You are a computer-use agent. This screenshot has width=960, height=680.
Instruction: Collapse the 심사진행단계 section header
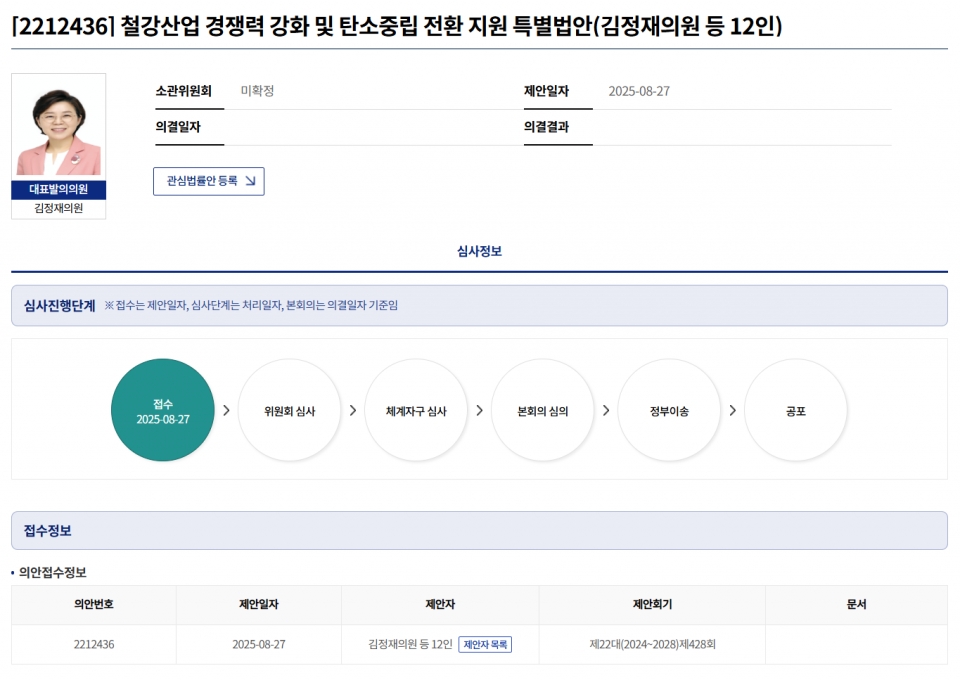(x=60, y=305)
